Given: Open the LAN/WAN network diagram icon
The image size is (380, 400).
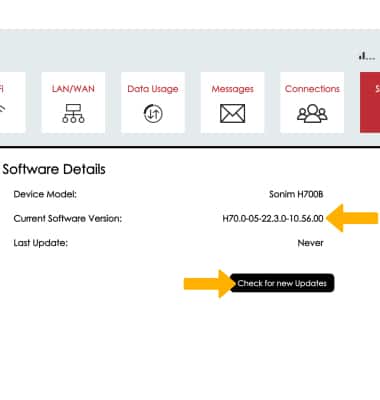Looking at the screenshot, I should coord(73,113).
